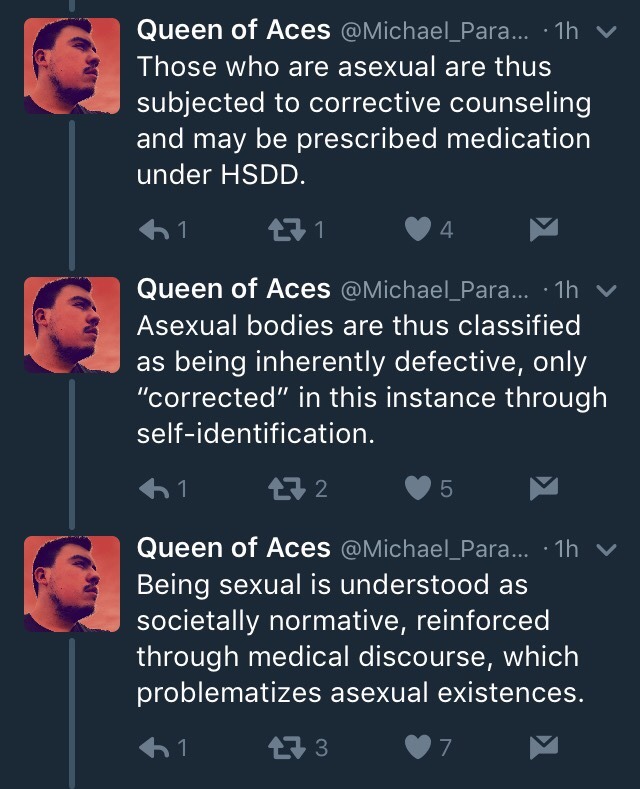The width and height of the screenshot is (640, 789).
Task: Like the tweet mentioning HSDD
Action: coord(419,230)
